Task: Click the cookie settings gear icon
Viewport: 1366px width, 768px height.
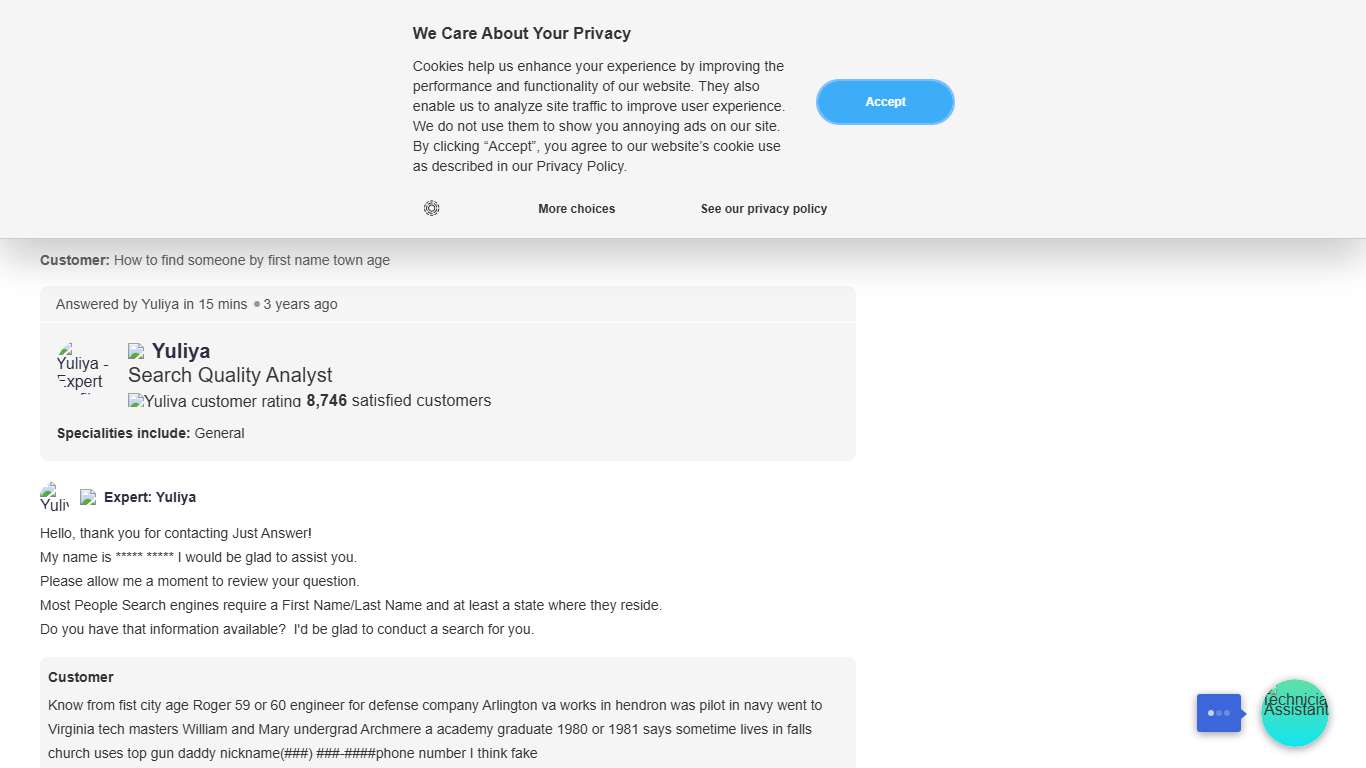Action: pyautogui.click(x=431, y=208)
